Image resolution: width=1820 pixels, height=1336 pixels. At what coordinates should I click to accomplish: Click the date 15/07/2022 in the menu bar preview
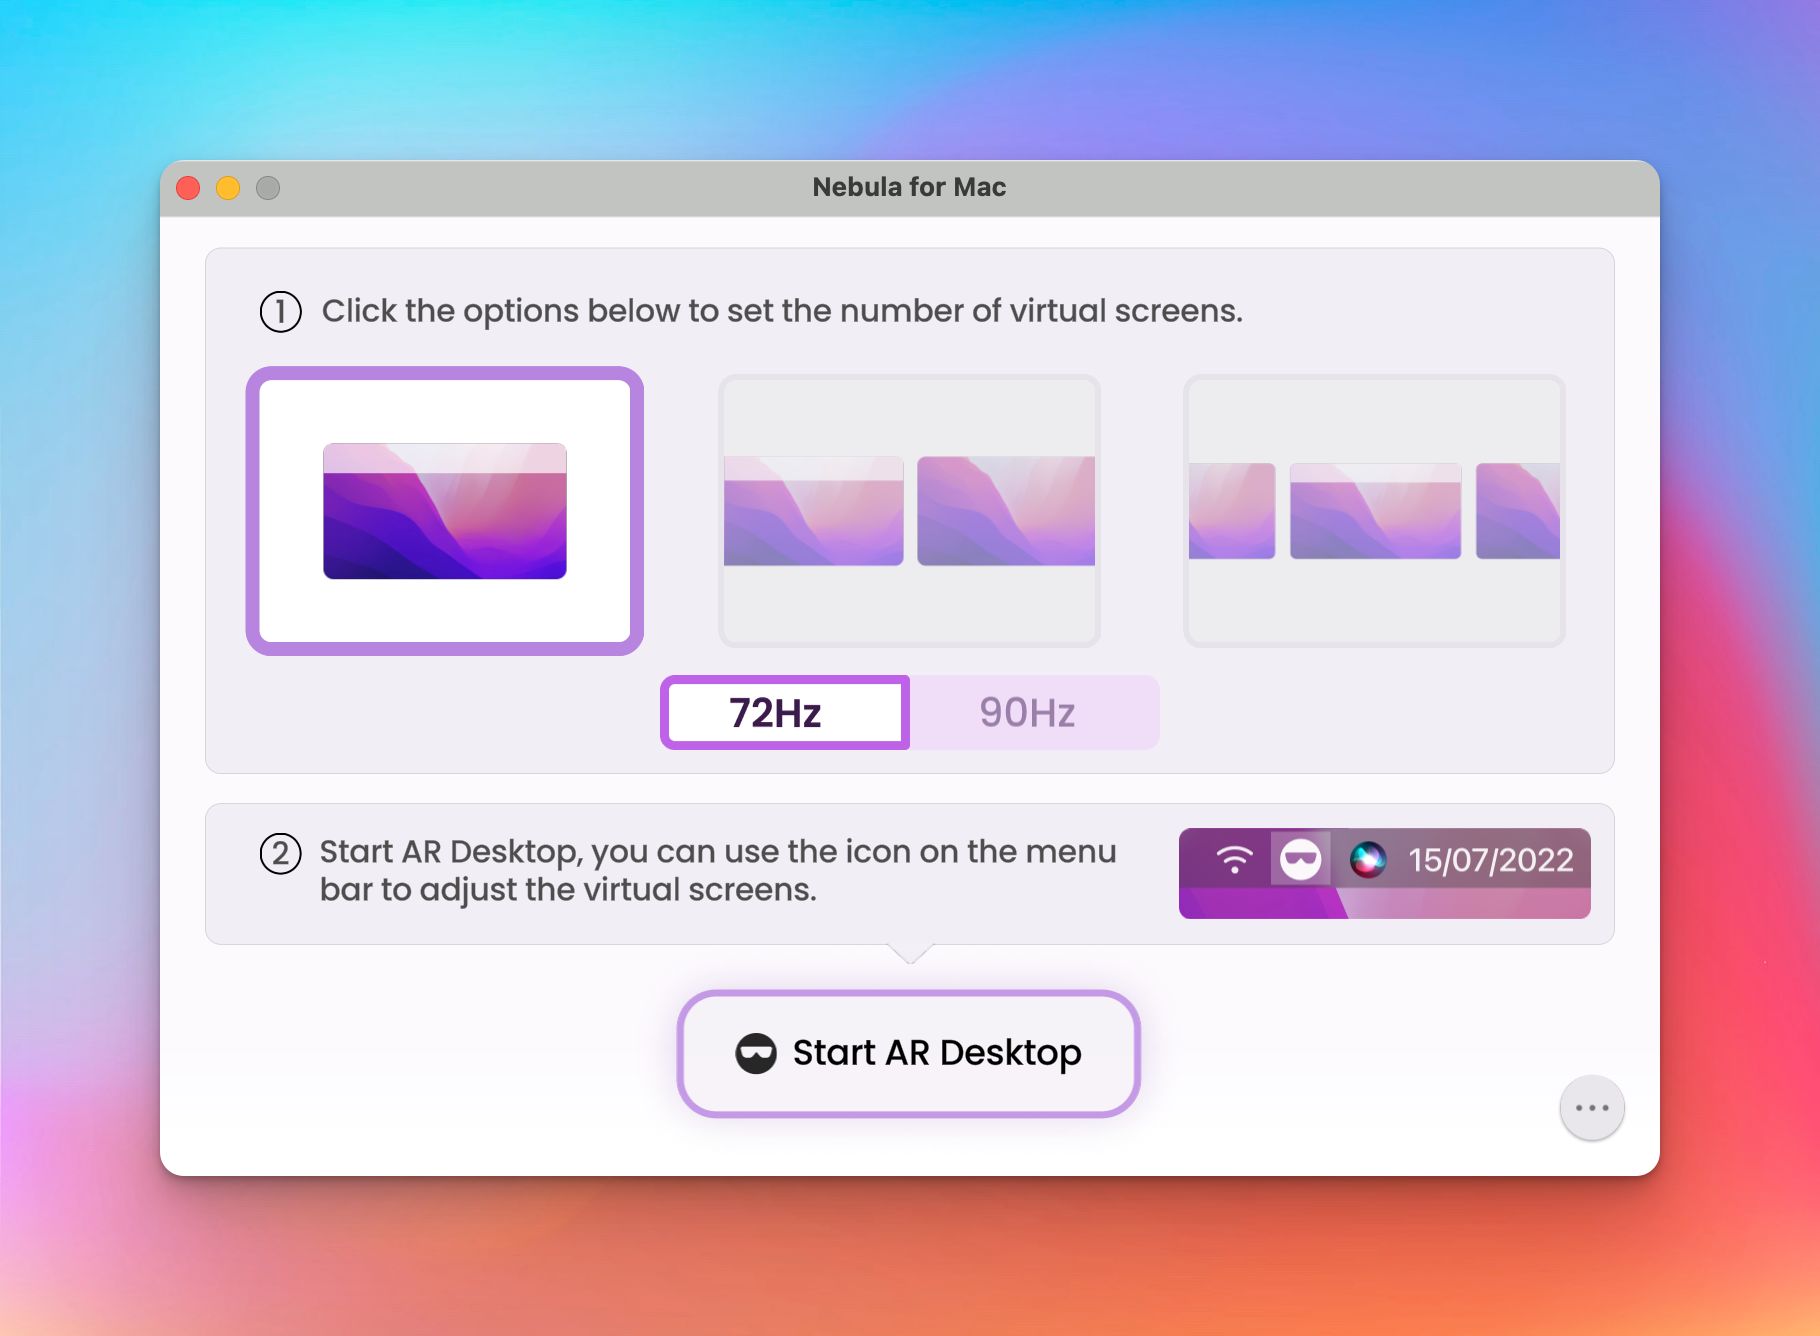1489,859
